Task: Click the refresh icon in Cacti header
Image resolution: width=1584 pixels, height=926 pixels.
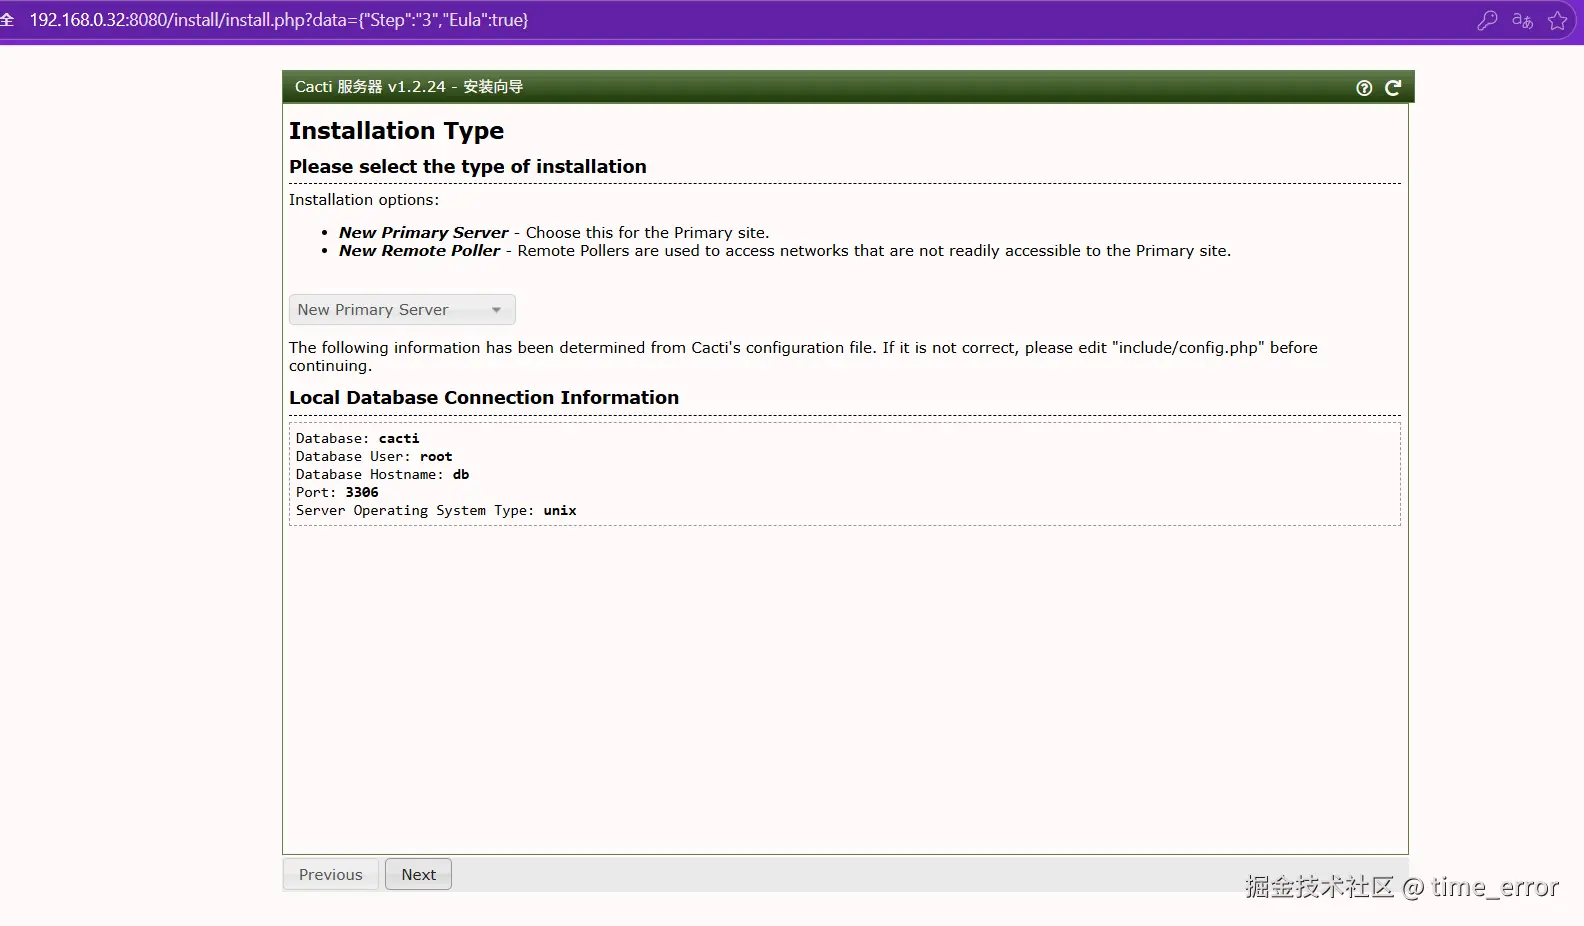Action: (1393, 88)
